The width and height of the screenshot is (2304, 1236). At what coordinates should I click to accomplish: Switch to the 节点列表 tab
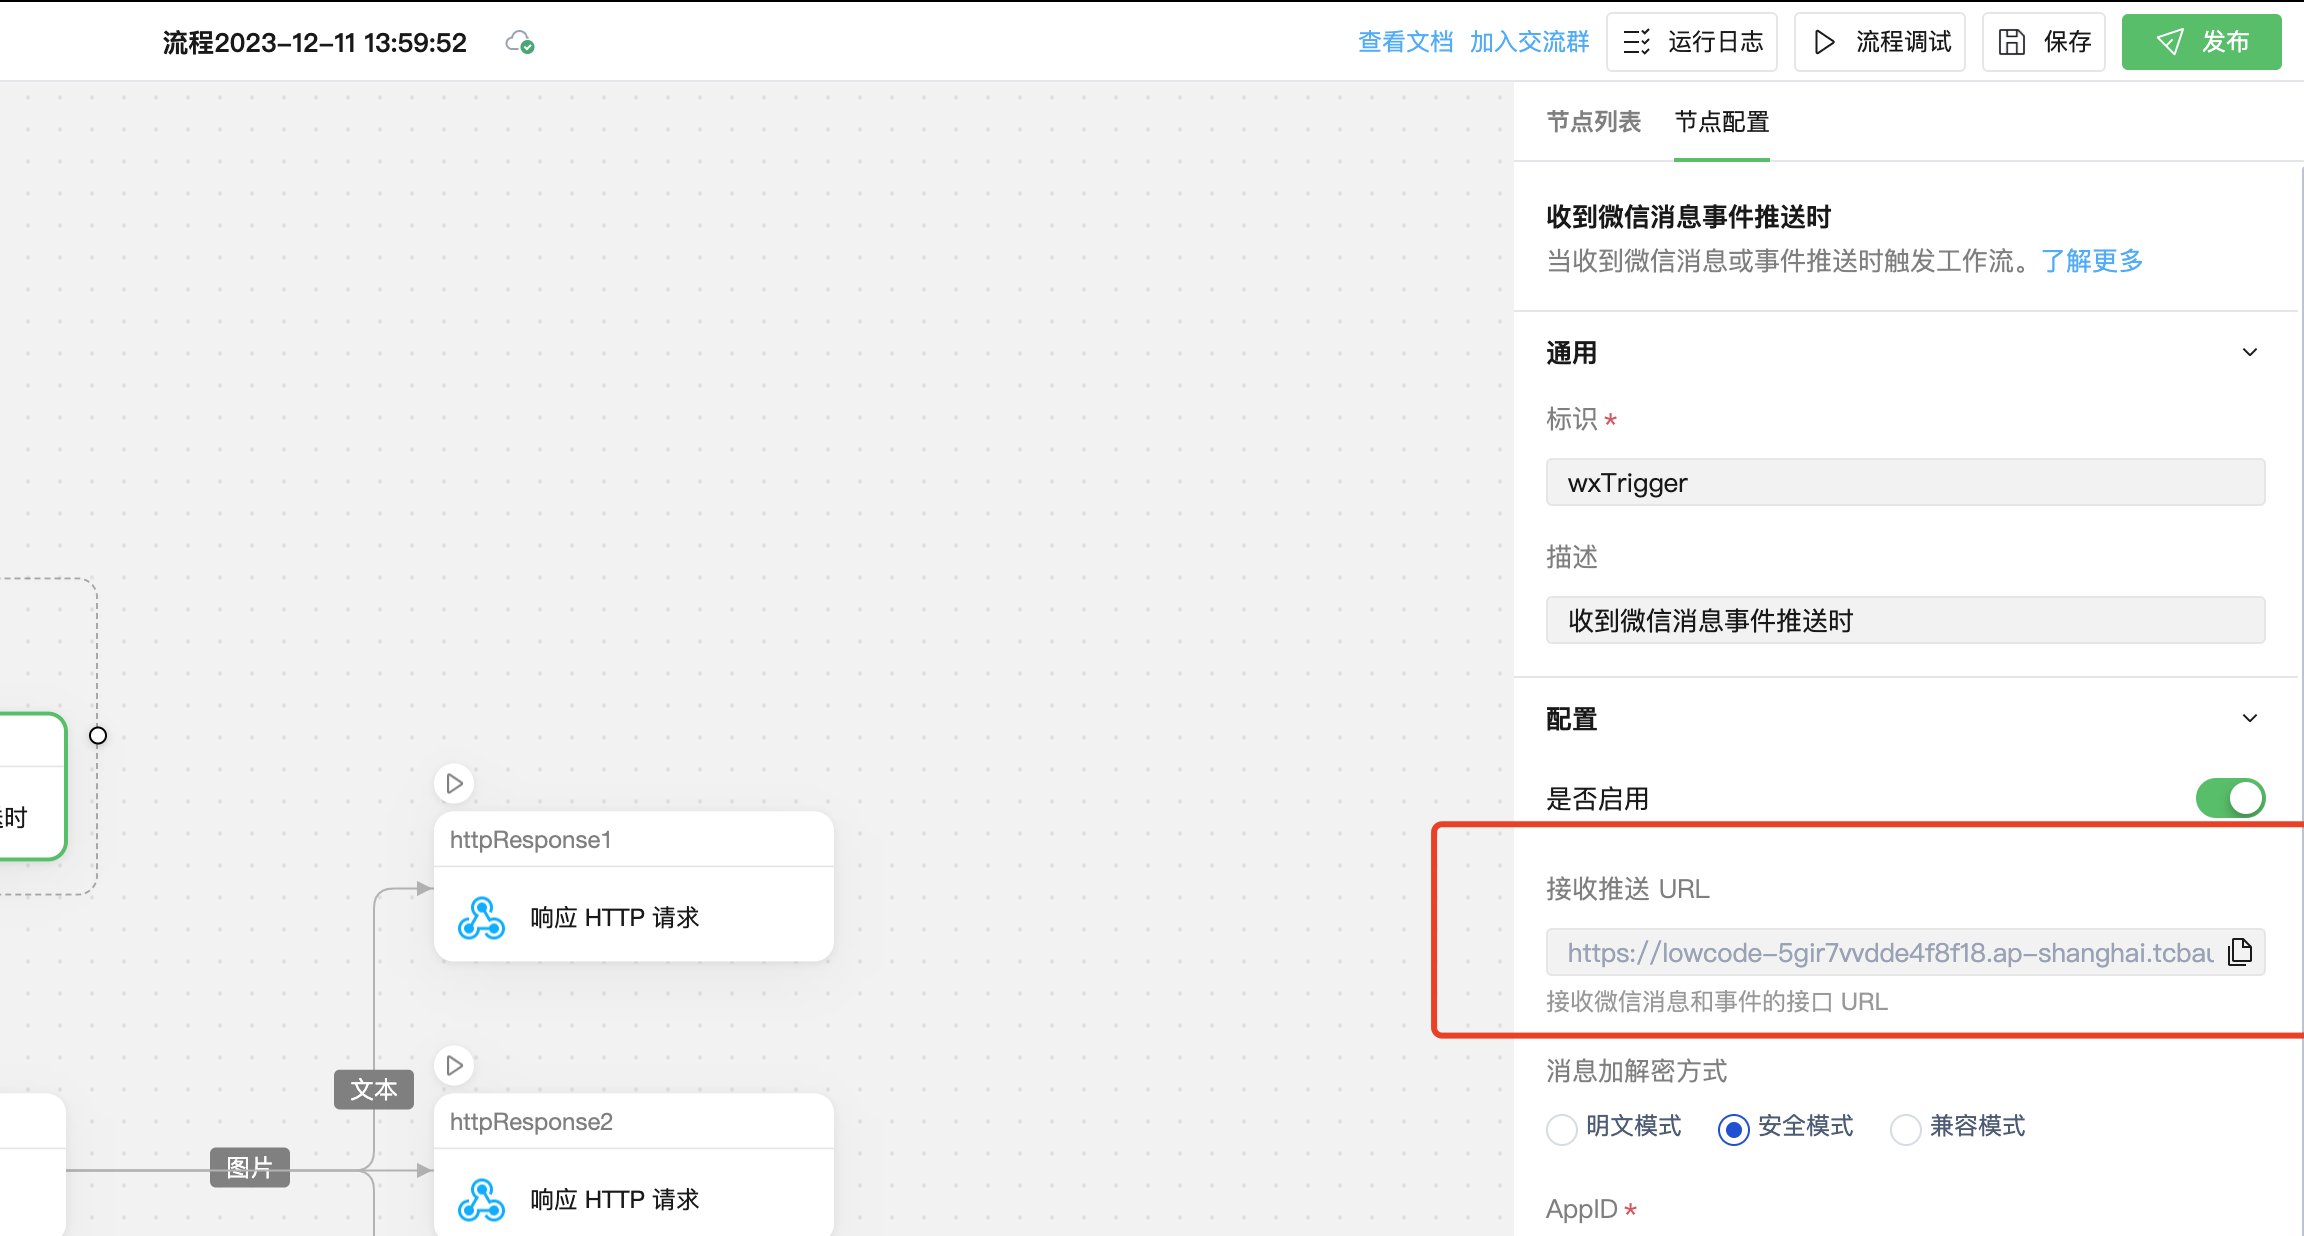(x=1593, y=122)
